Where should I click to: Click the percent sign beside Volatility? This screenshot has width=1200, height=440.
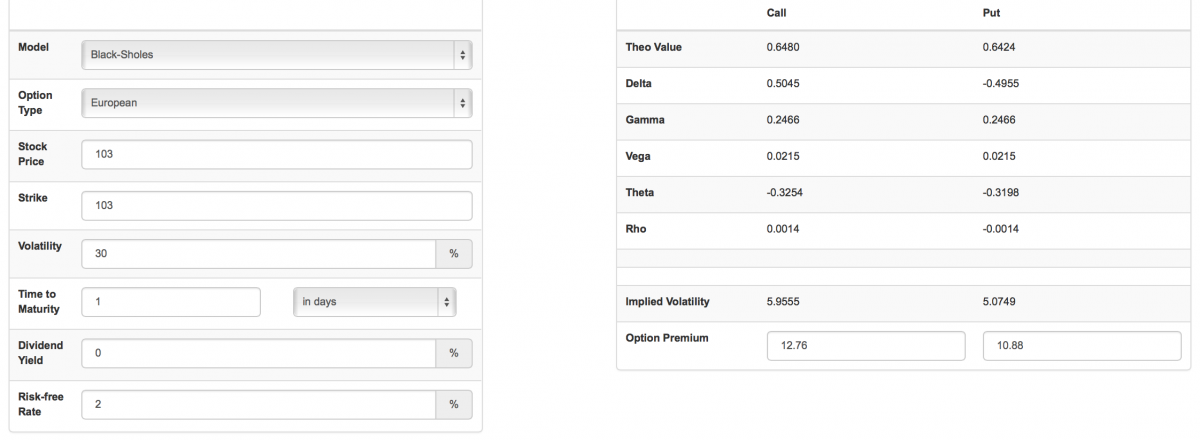point(453,254)
